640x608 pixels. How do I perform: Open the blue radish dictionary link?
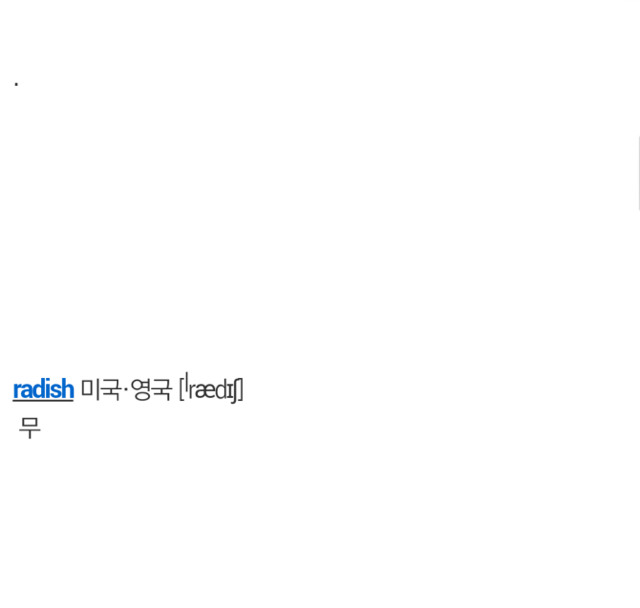43,389
